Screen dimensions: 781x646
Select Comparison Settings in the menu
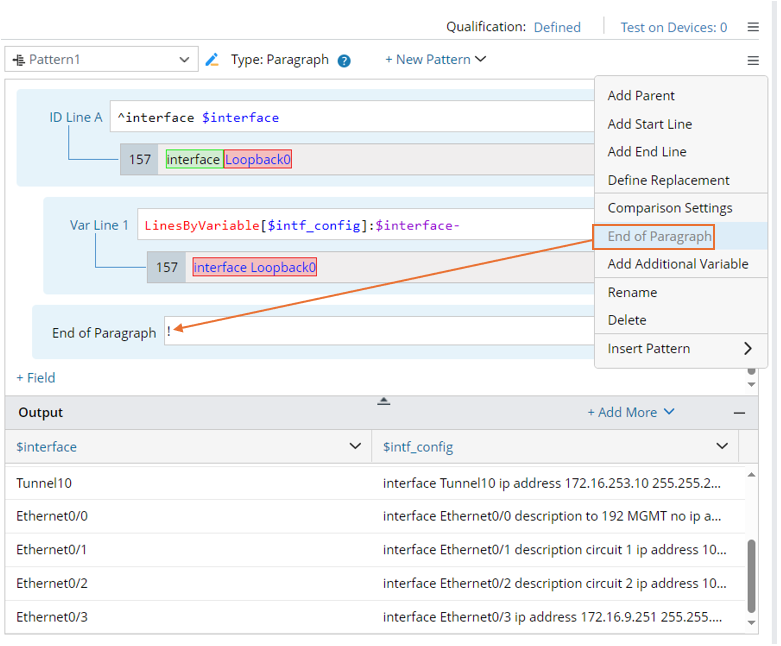pos(669,208)
